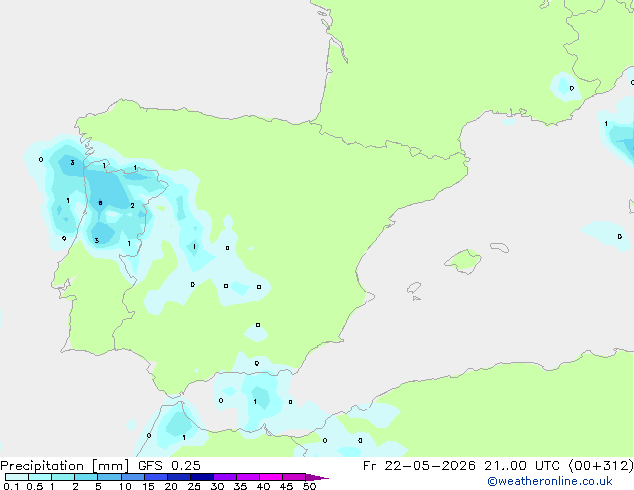Click the legend scale label '50'
The width and height of the screenshot is (634, 490).
pos(309,486)
